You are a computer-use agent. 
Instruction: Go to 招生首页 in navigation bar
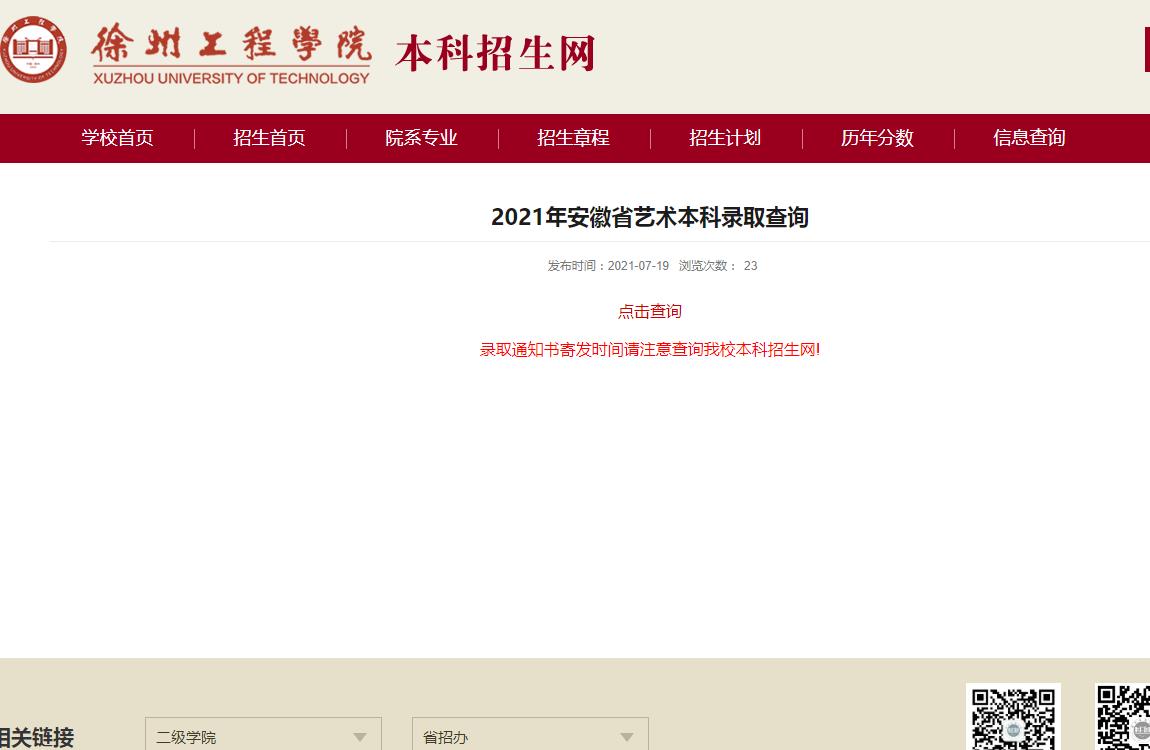[x=269, y=138]
